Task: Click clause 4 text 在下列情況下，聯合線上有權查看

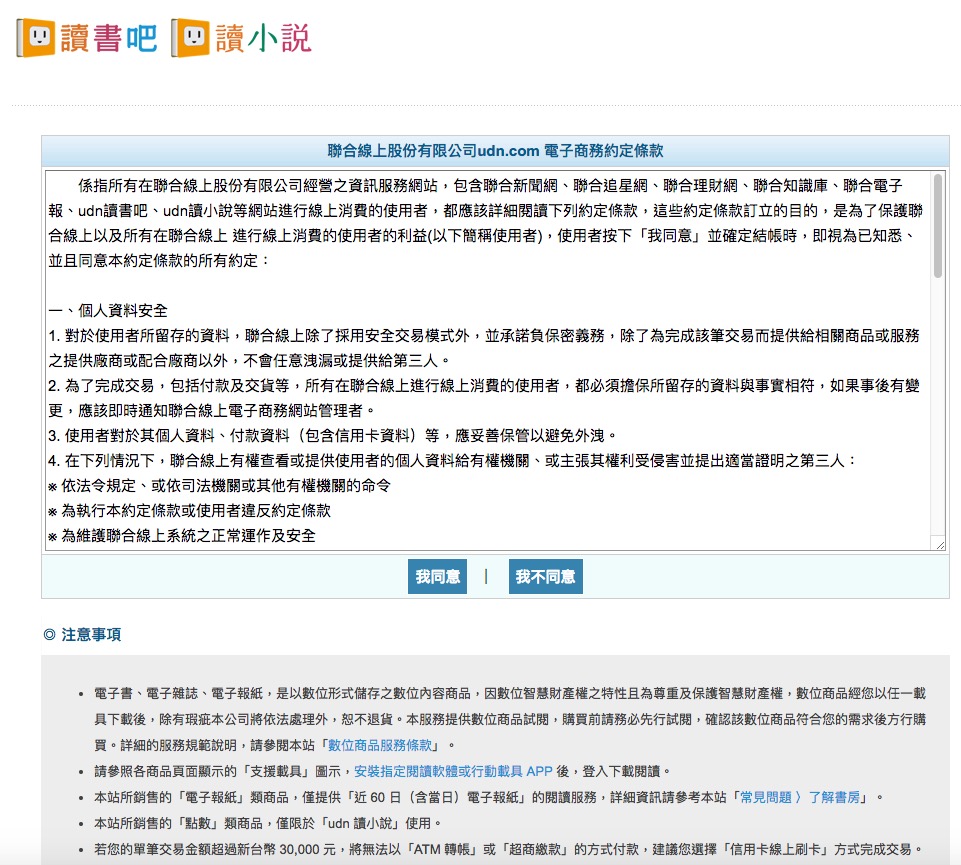Action: pyautogui.click(x=452, y=461)
